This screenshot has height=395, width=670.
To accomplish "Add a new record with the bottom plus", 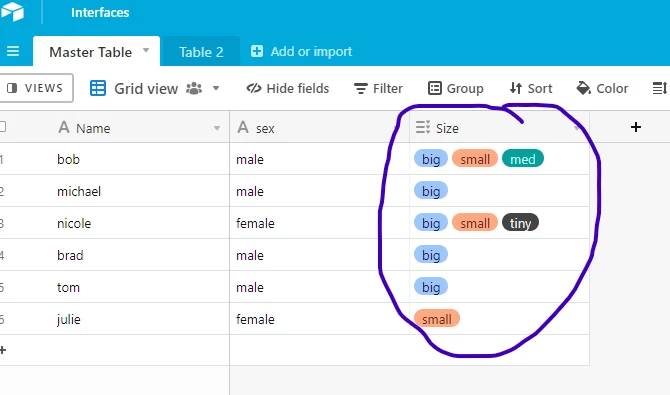I will tap(3, 350).
